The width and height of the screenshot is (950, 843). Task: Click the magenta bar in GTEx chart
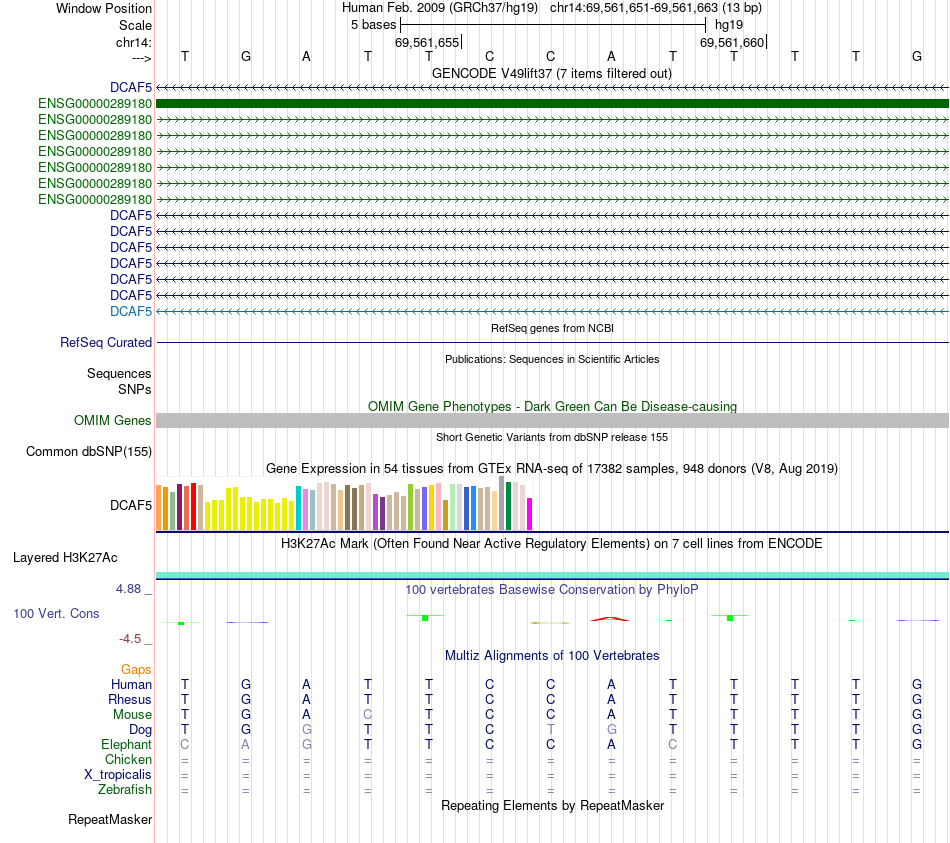click(530, 514)
